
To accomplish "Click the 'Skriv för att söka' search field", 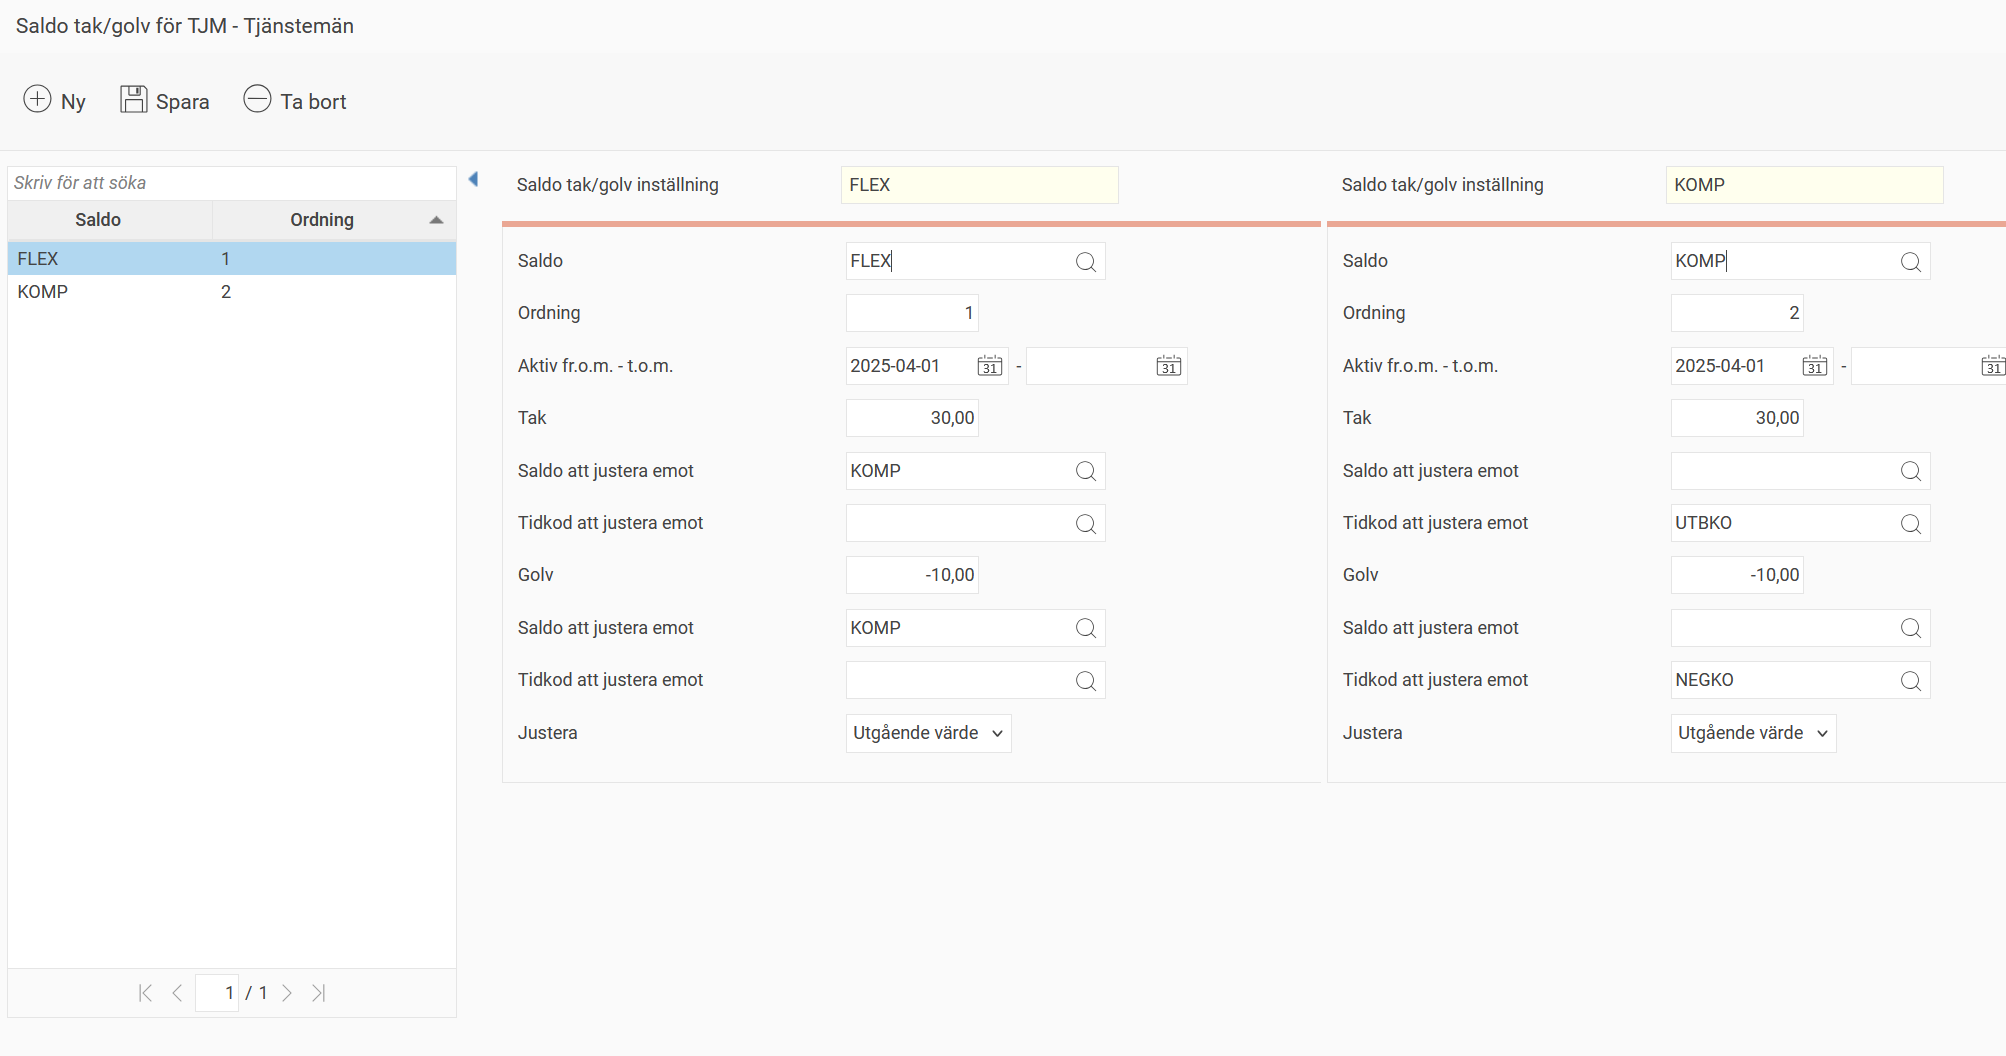I will 230,183.
